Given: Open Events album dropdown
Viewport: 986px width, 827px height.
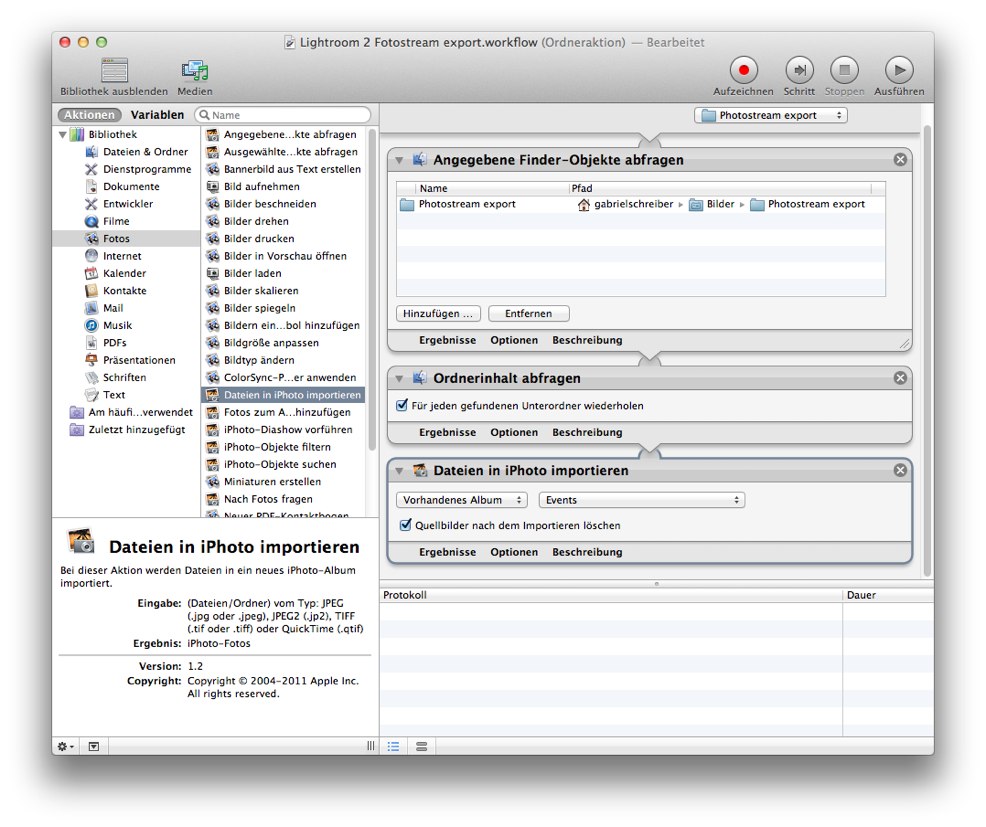Looking at the screenshot, I should pyautogui.click(x=641, y=500).
